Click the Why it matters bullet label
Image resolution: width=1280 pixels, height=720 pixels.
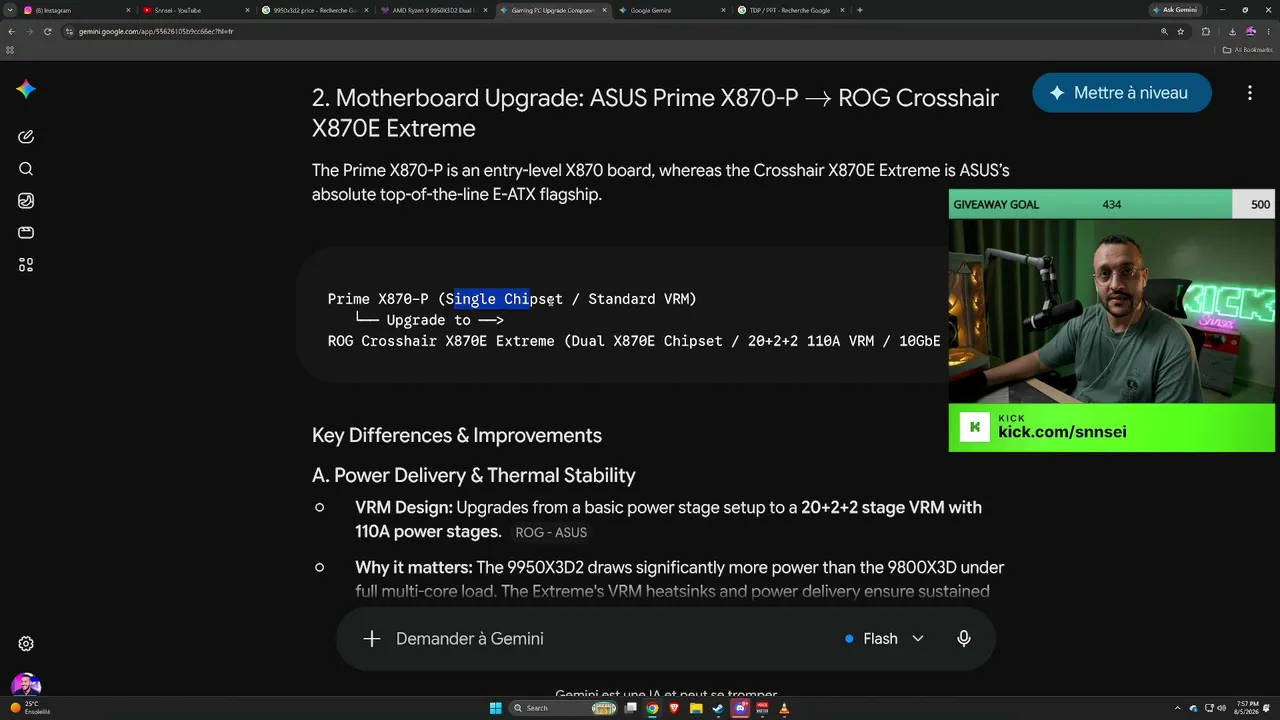(x=414, y=567)
